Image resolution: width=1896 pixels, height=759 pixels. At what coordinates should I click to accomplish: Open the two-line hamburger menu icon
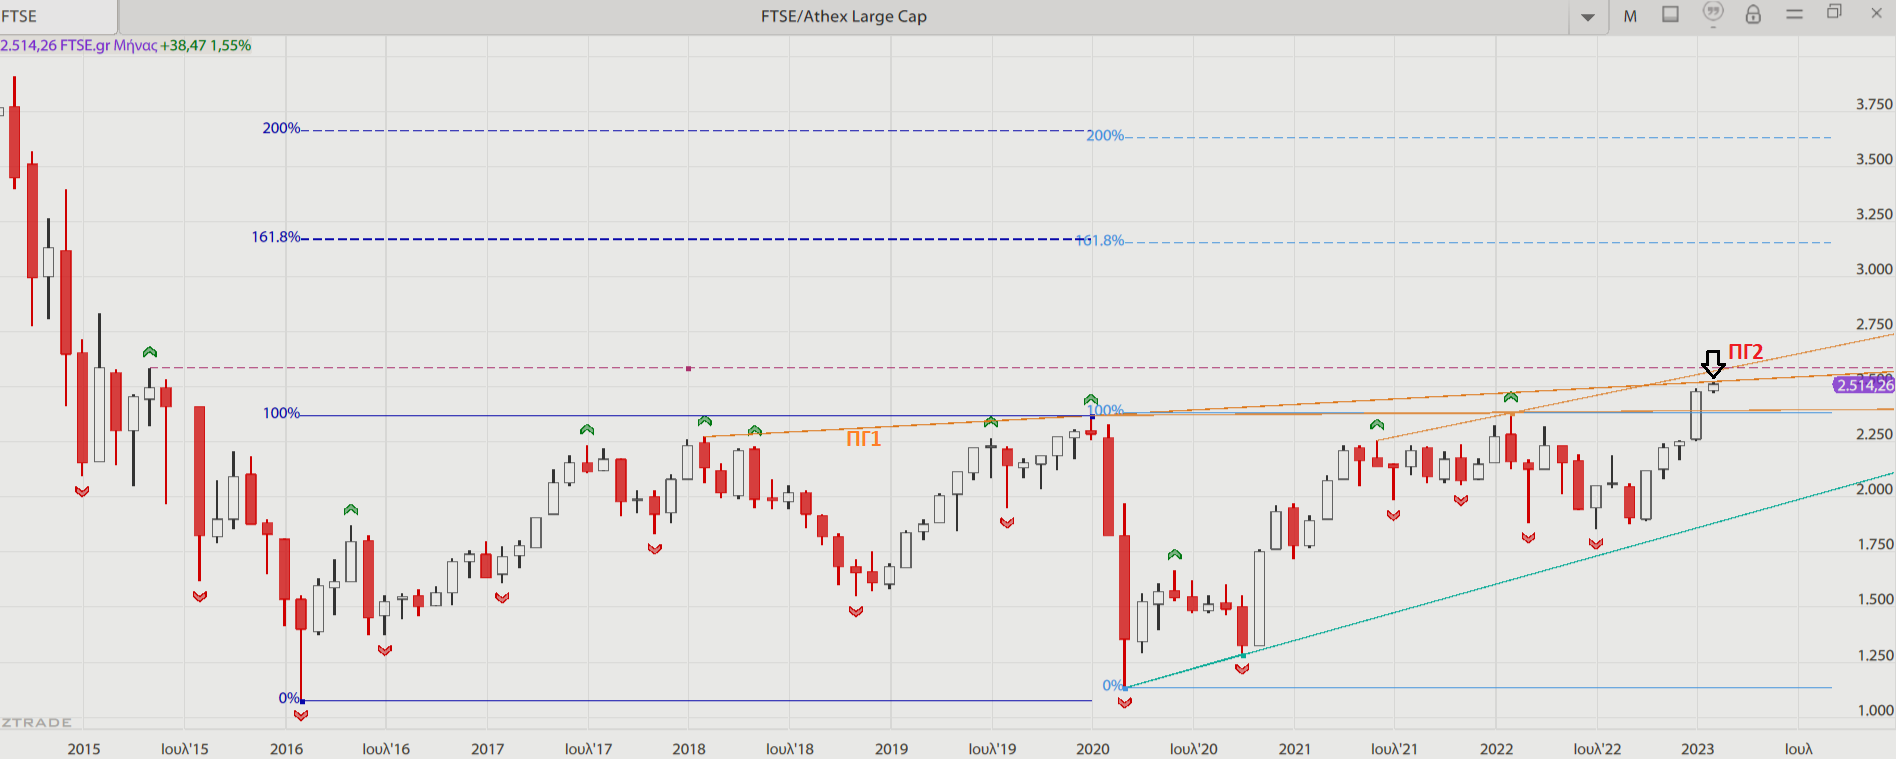1794,14
